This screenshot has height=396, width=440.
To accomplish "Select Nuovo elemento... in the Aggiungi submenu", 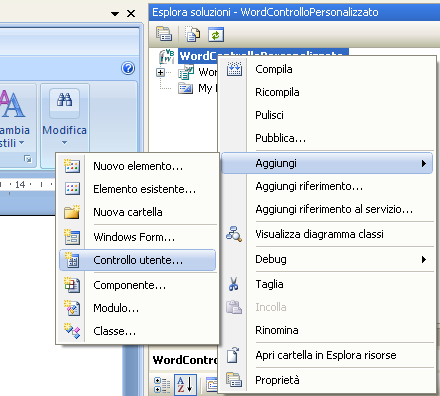I will click(138, 166).
